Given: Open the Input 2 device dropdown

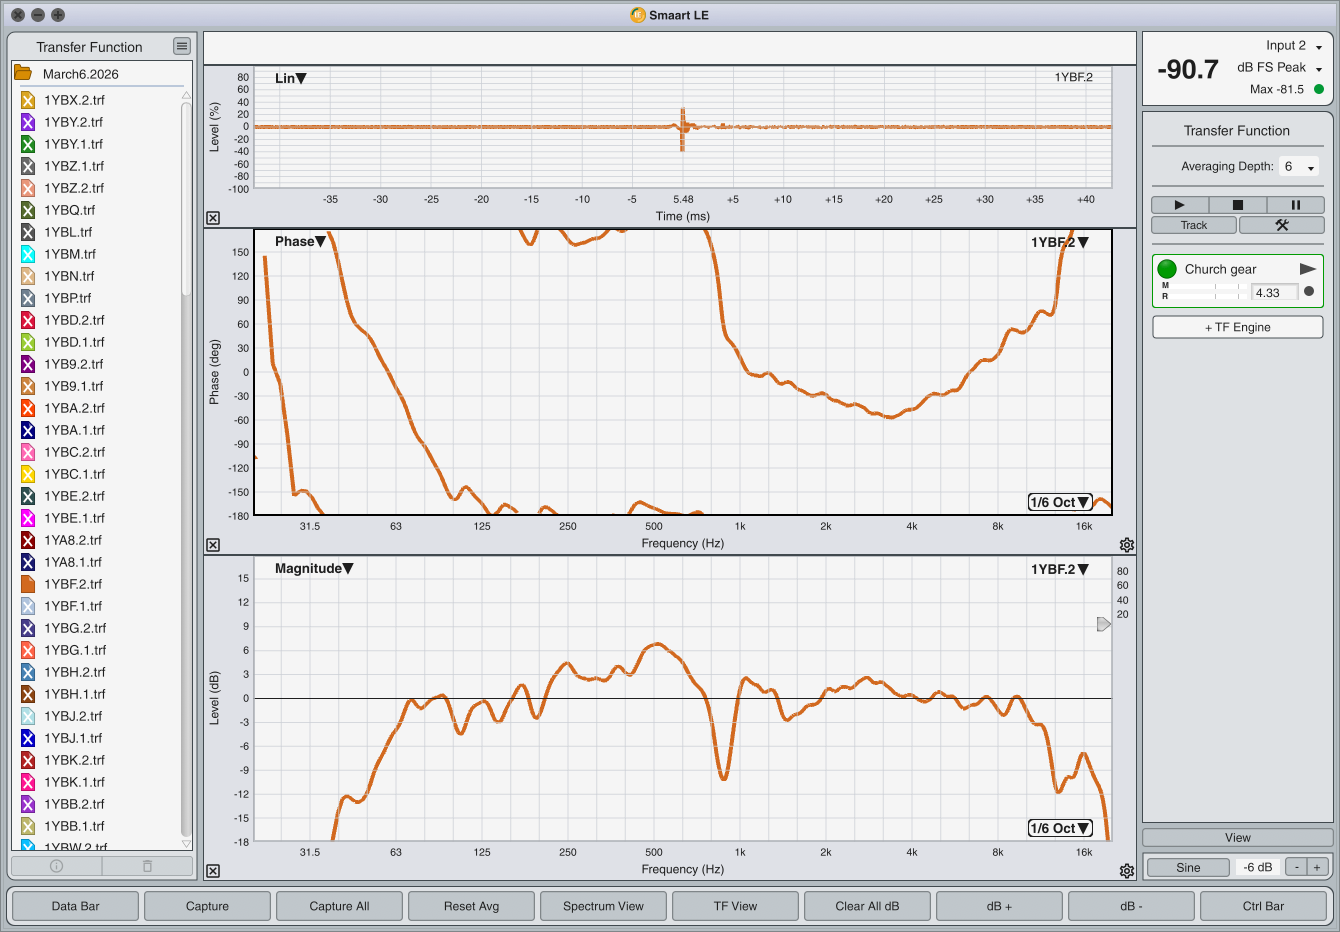Looking at the screenshot, I should click(1294, 46).
